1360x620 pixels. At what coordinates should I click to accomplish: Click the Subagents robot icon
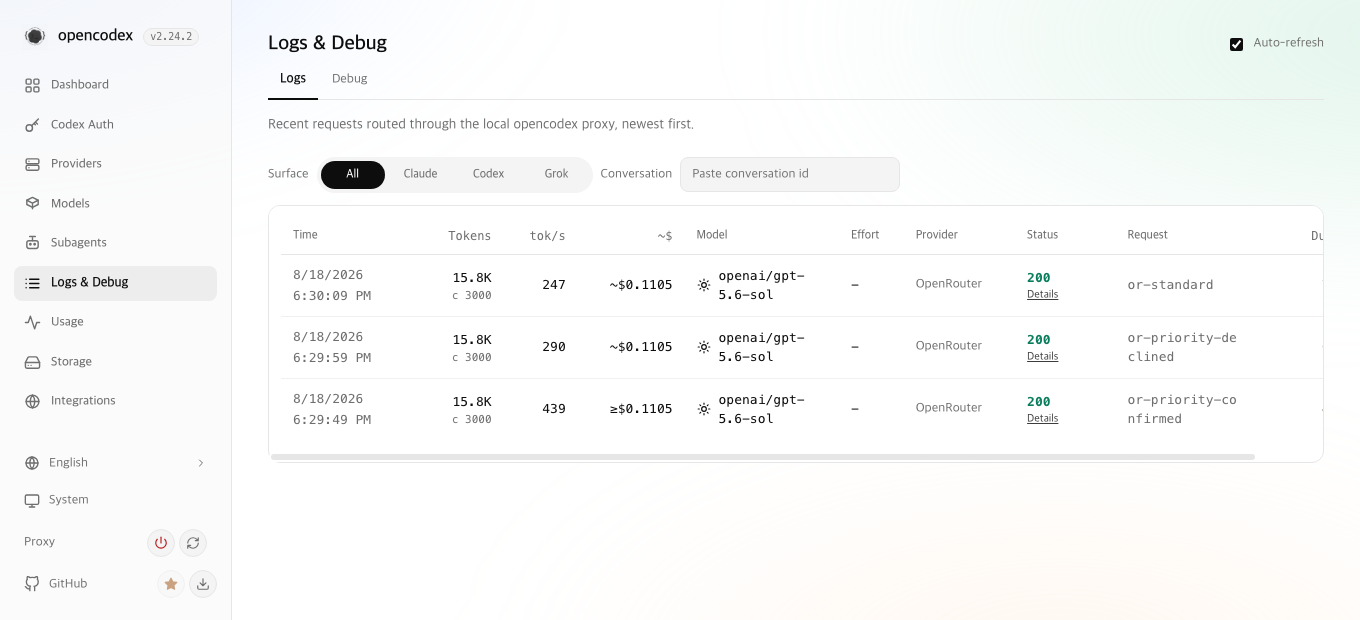[x=32, y=243]
